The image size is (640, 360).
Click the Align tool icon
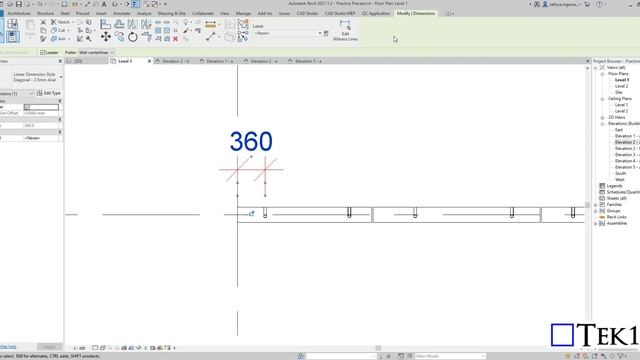coord(105,24)
